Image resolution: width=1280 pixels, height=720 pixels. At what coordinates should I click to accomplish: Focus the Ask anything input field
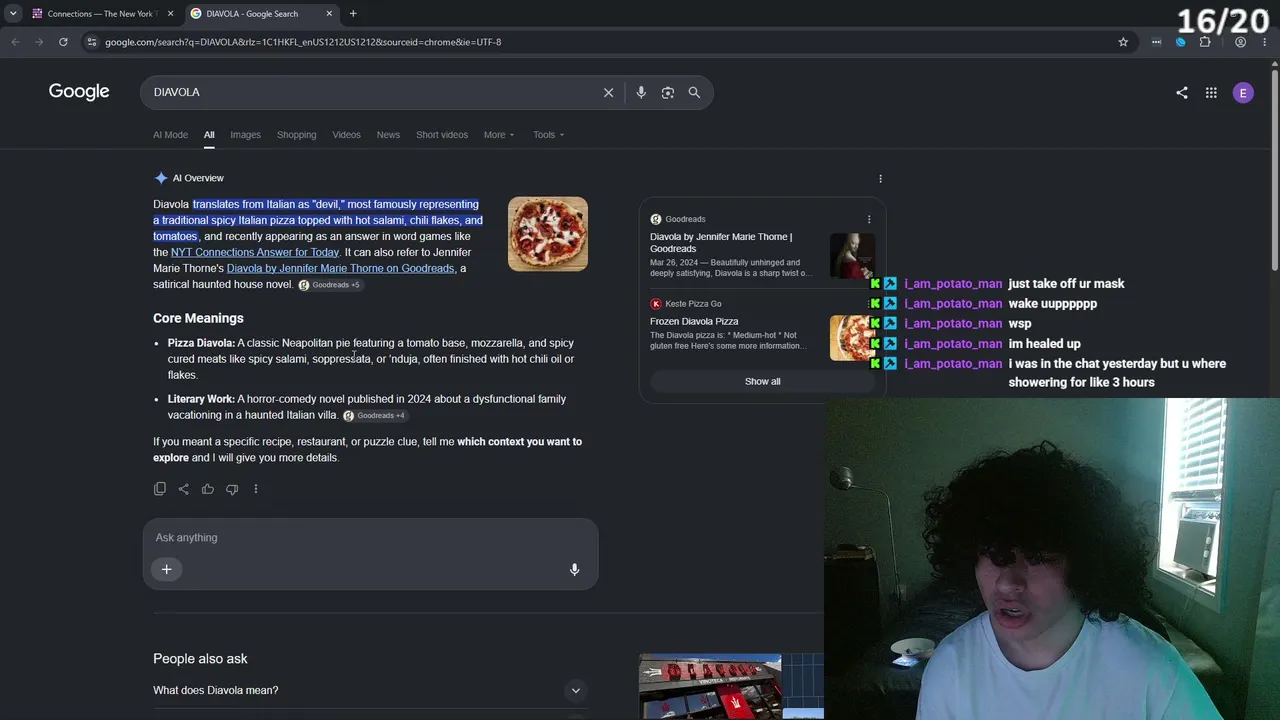370,538
